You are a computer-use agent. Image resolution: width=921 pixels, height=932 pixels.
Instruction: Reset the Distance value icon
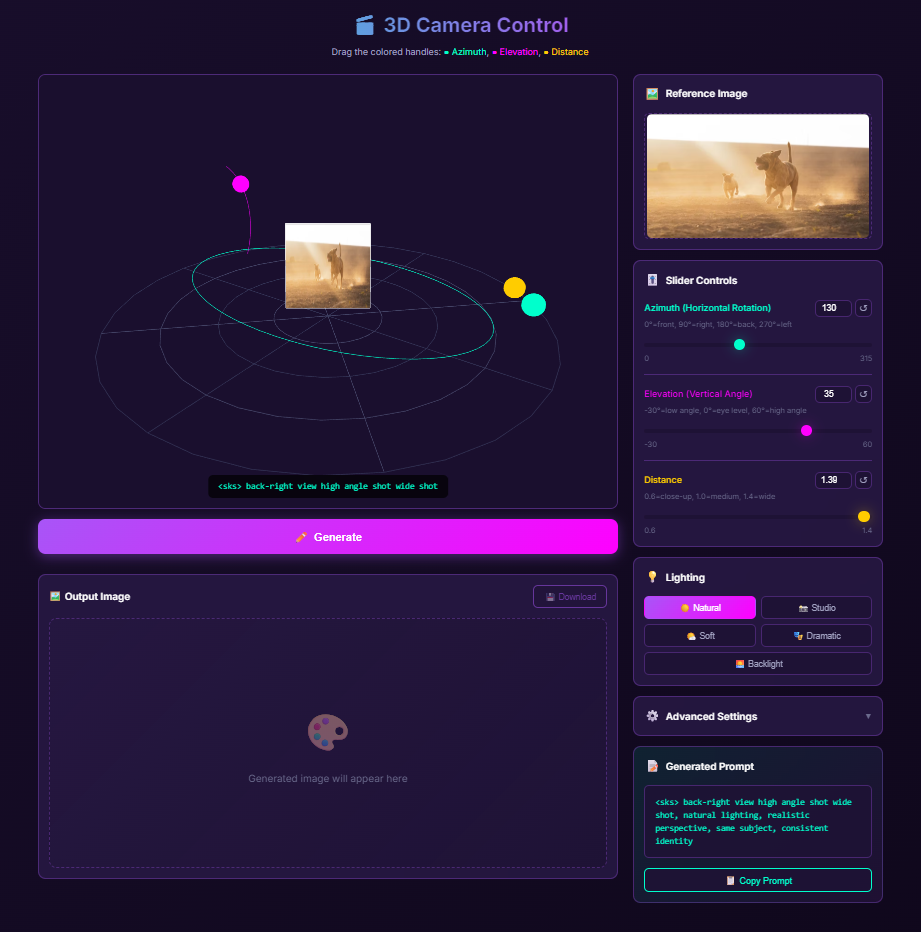click(864, 480)
